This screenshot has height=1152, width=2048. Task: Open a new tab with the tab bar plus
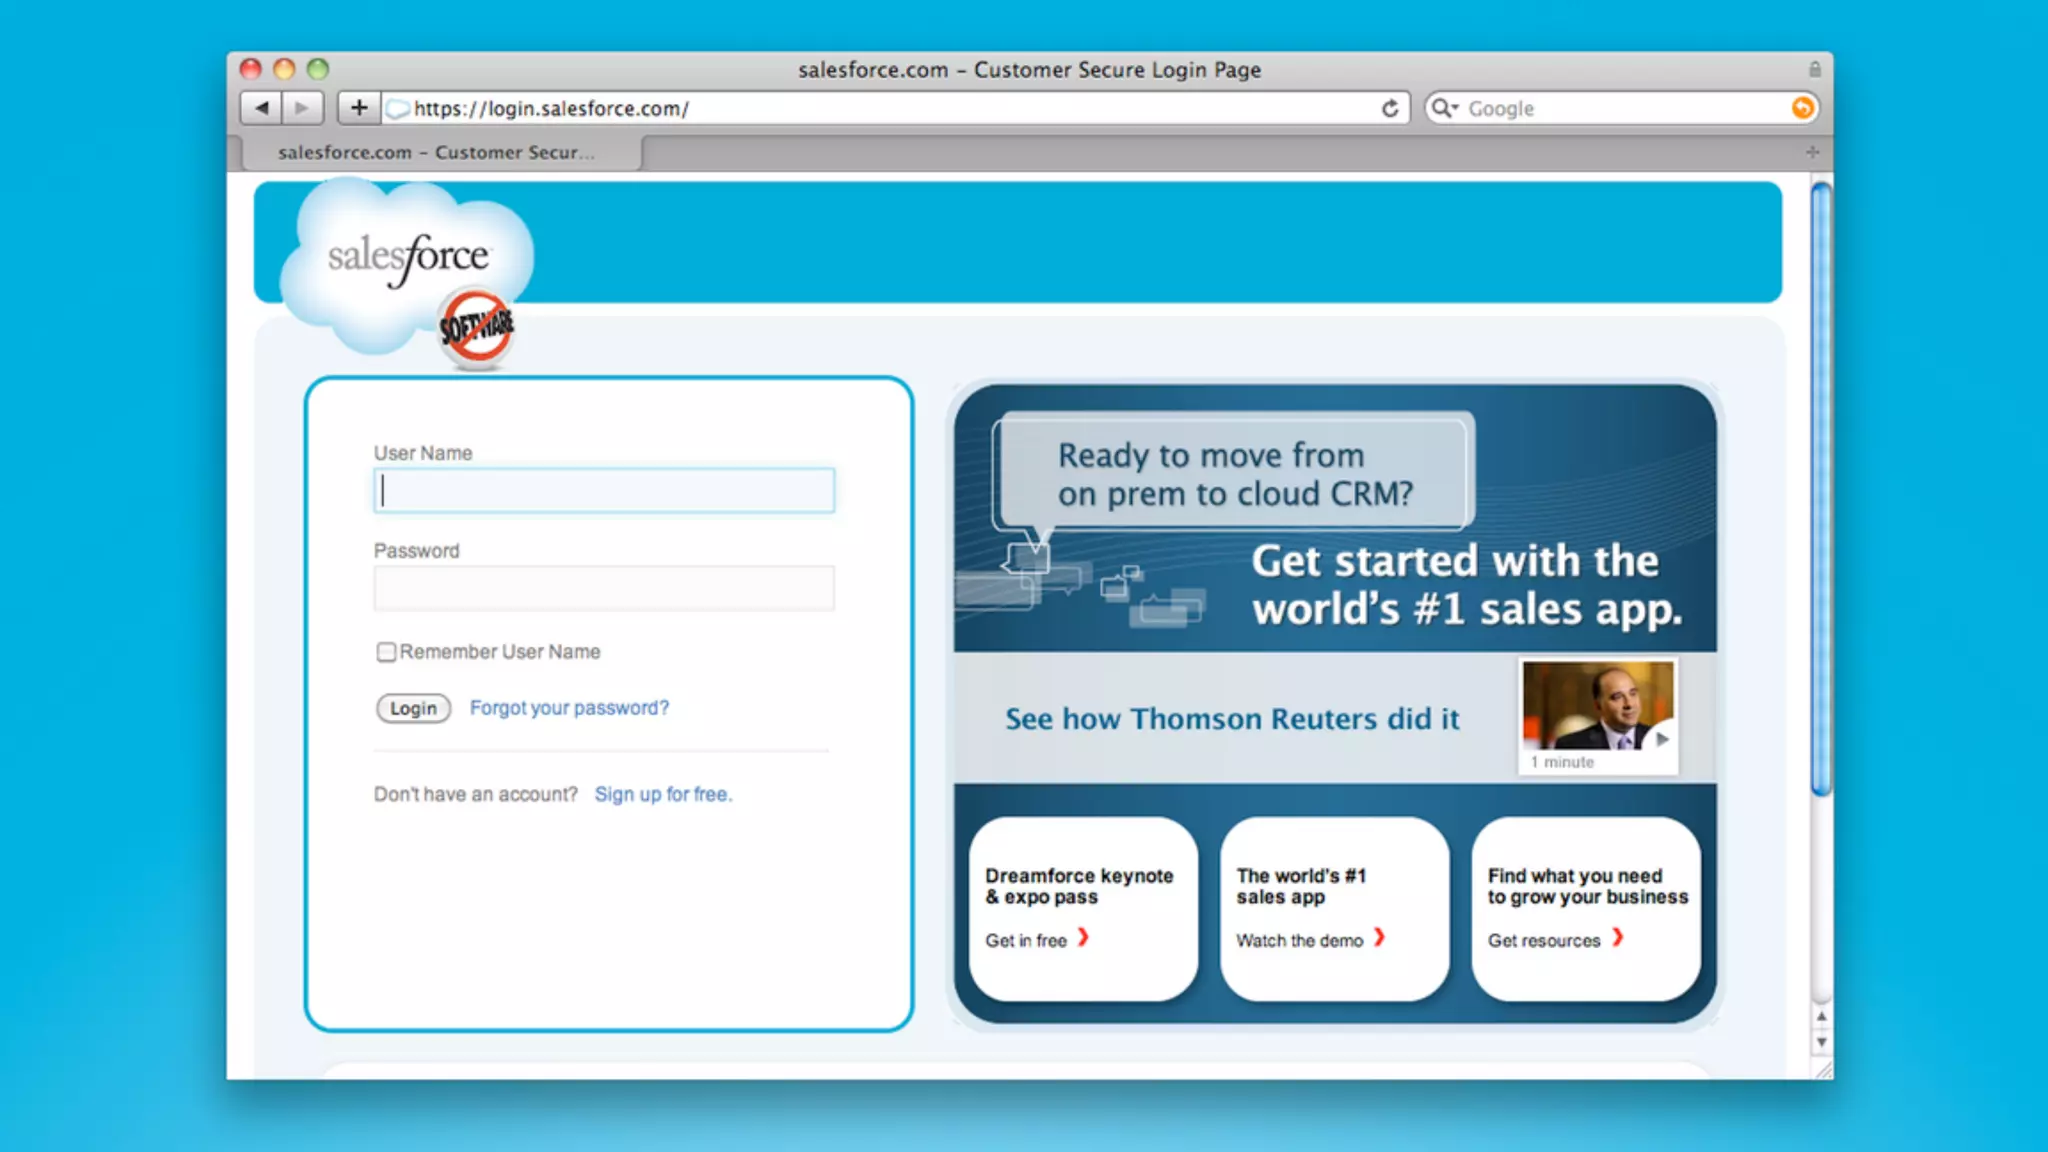point(1812,152)
